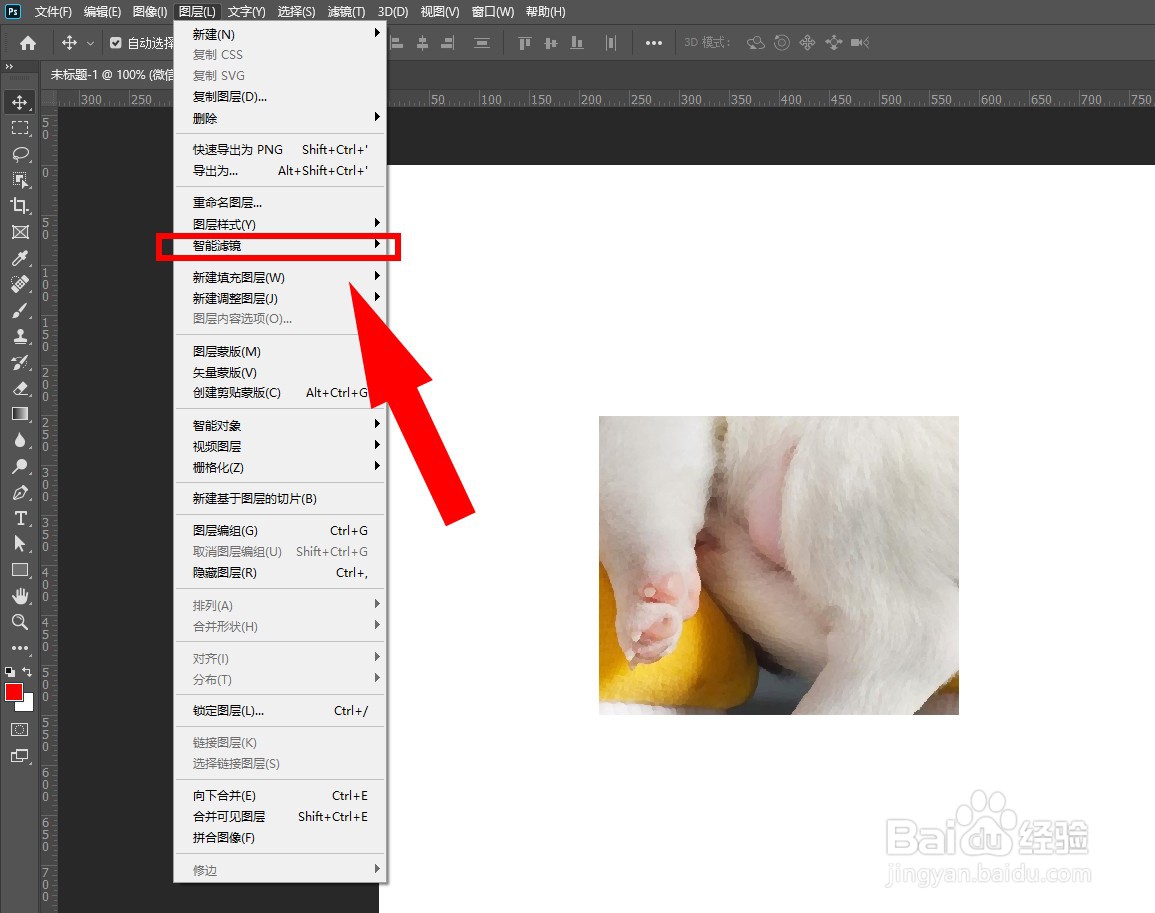Select the Brush tool
Screen dimensions: 1155x913
20,310
